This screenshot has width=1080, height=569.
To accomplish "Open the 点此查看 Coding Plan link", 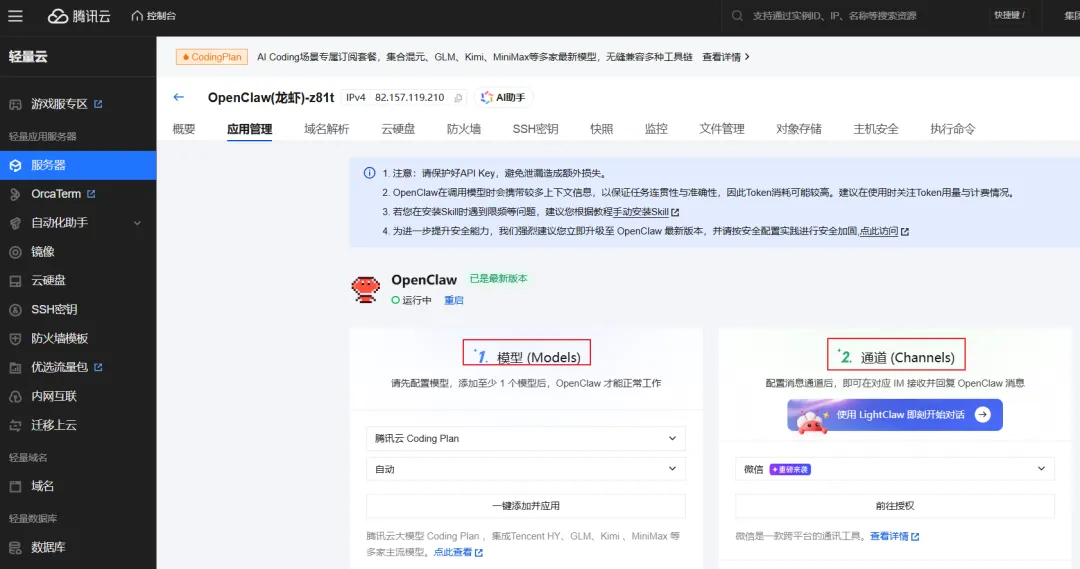I will [457, 552].
